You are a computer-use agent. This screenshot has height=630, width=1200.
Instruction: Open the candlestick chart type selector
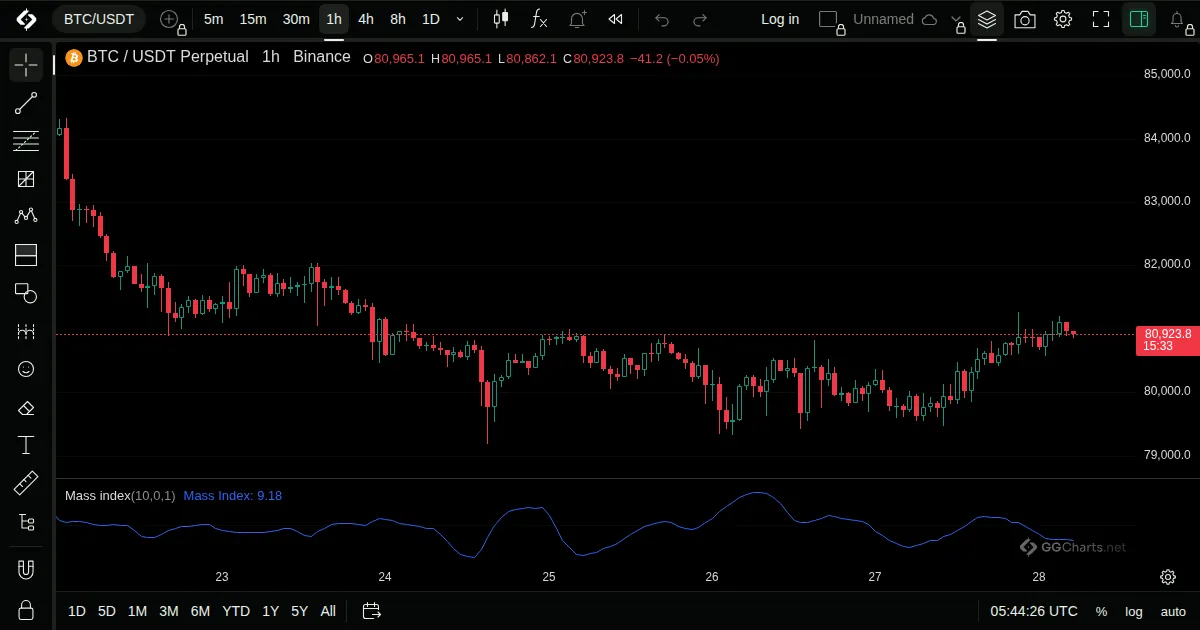tap(501, 19)
